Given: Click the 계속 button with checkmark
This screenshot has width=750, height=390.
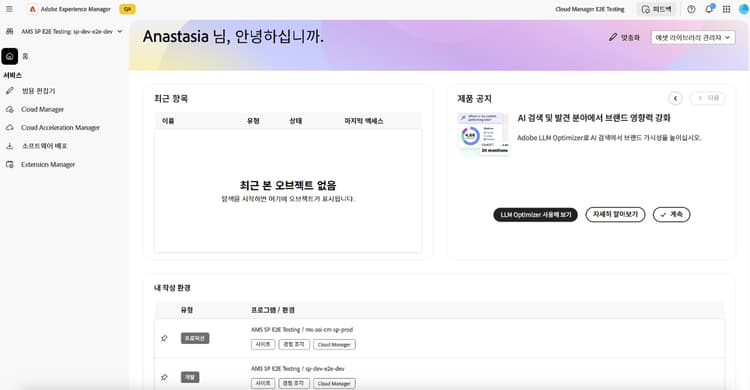Looking at the screenshot, I should coord(671,214).
